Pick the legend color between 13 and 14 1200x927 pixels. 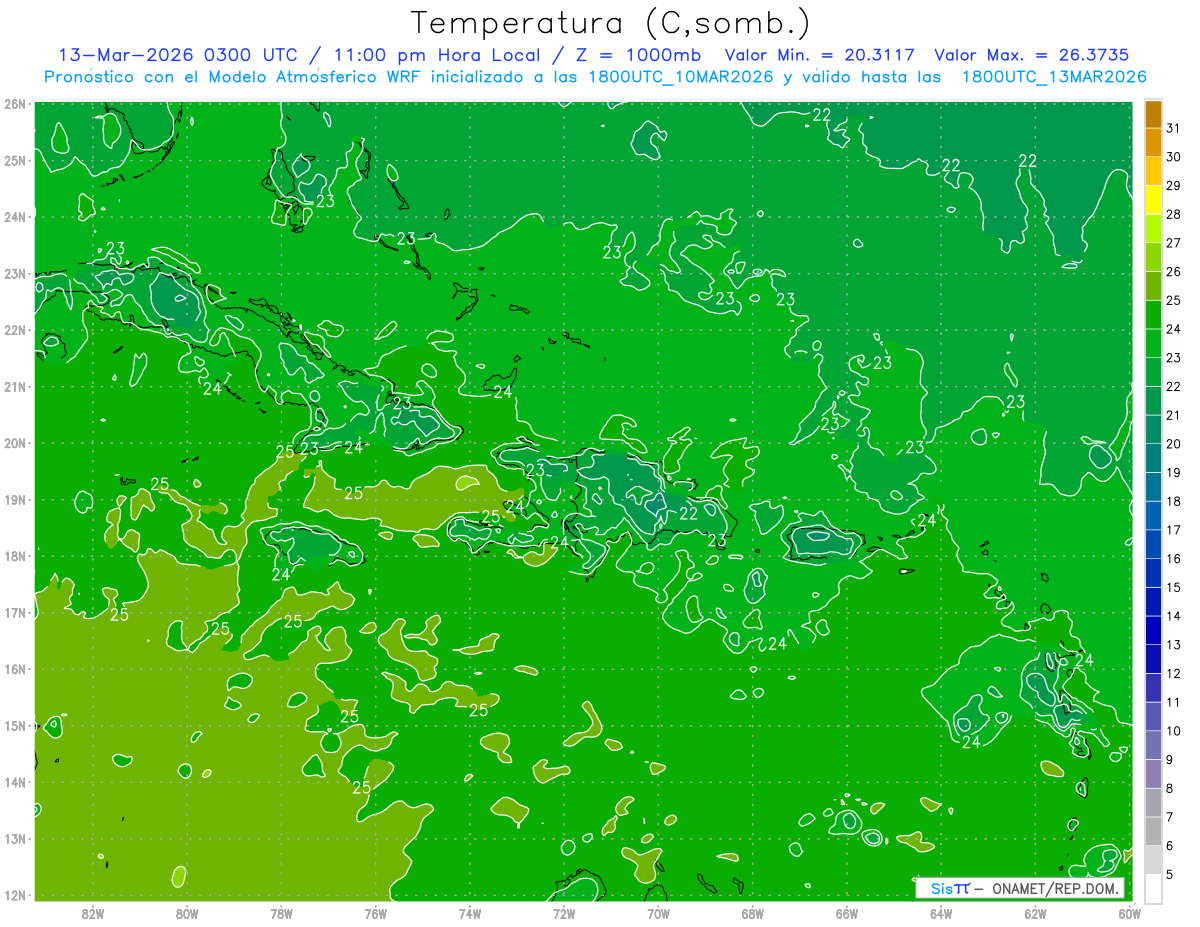click(x=1153, y=630)
